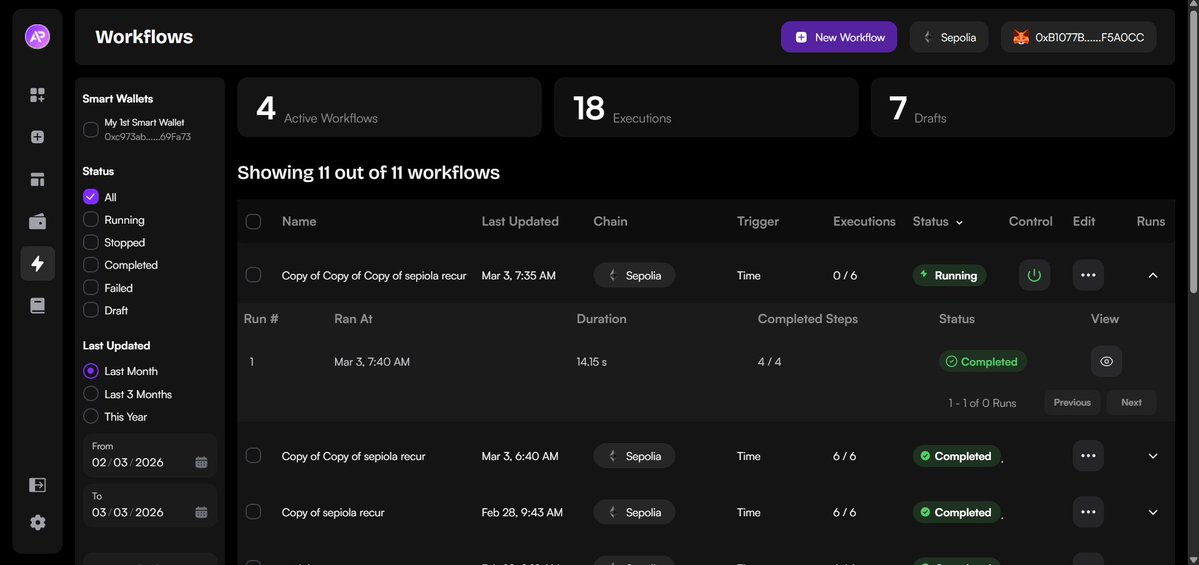Viewport: 1199px width, 565px height.
Task: Open three-dots menu for Copy of Copy of sepiola recur
Action: click(x=1088, y=456)
